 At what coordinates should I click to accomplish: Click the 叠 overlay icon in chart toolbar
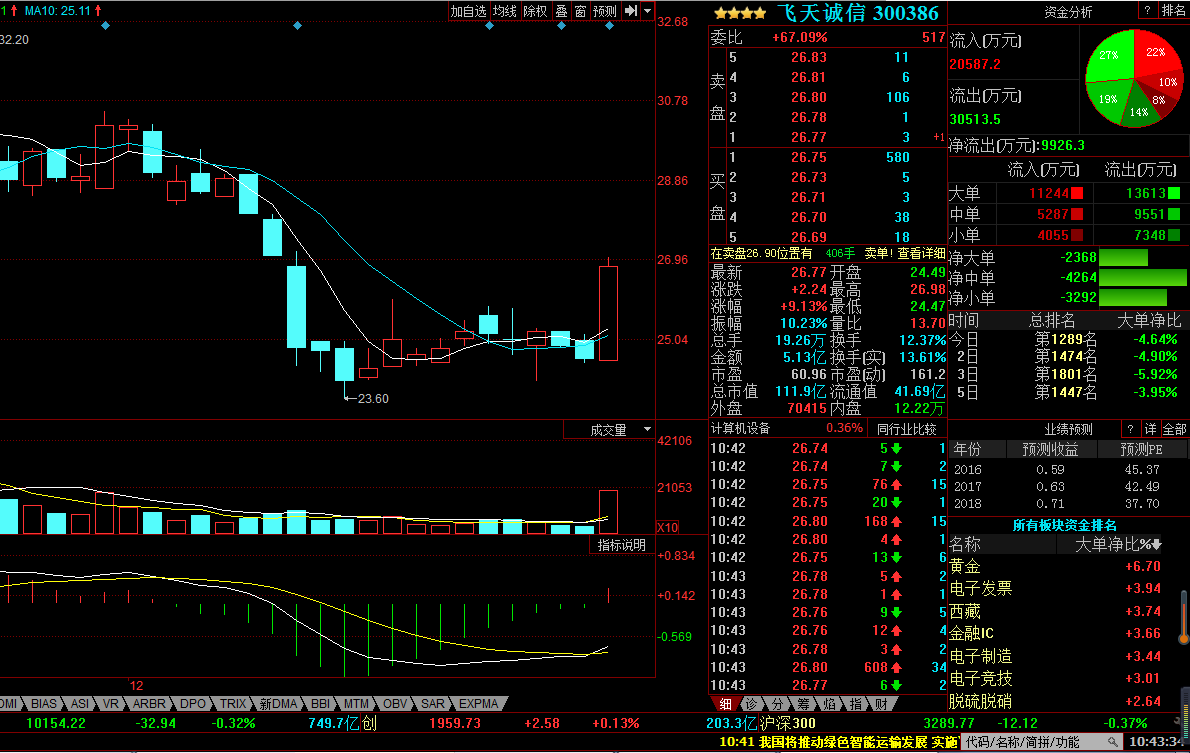pos(561,11)
